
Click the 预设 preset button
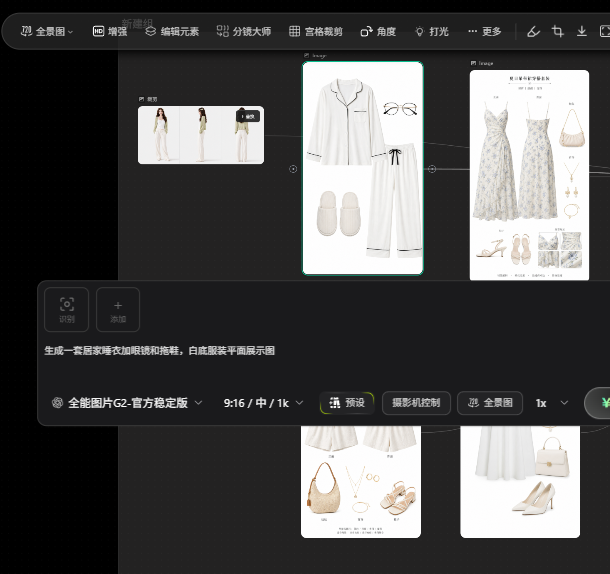pos(347,403)
